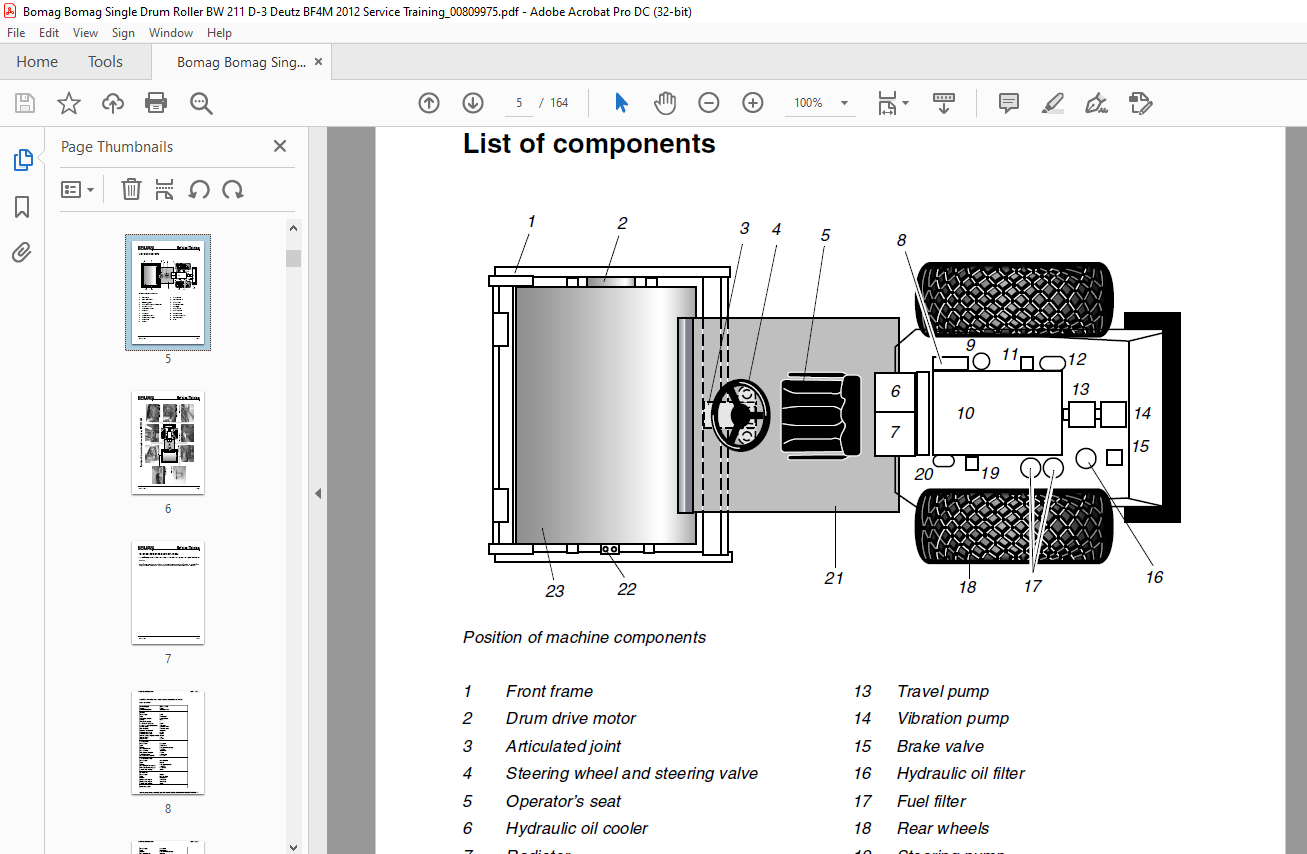Close the Page Thumbnails panel
Image resolution: width=1307 pixels, height=854 pixels.
(x=280, y=146)
